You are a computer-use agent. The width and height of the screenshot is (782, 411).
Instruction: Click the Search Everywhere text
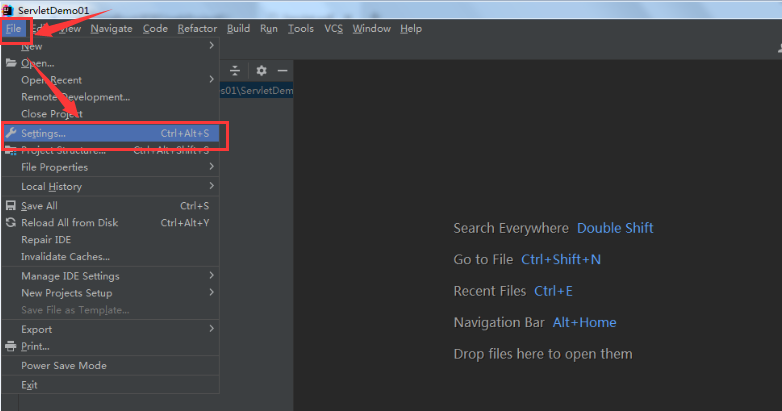click(511, 228)
